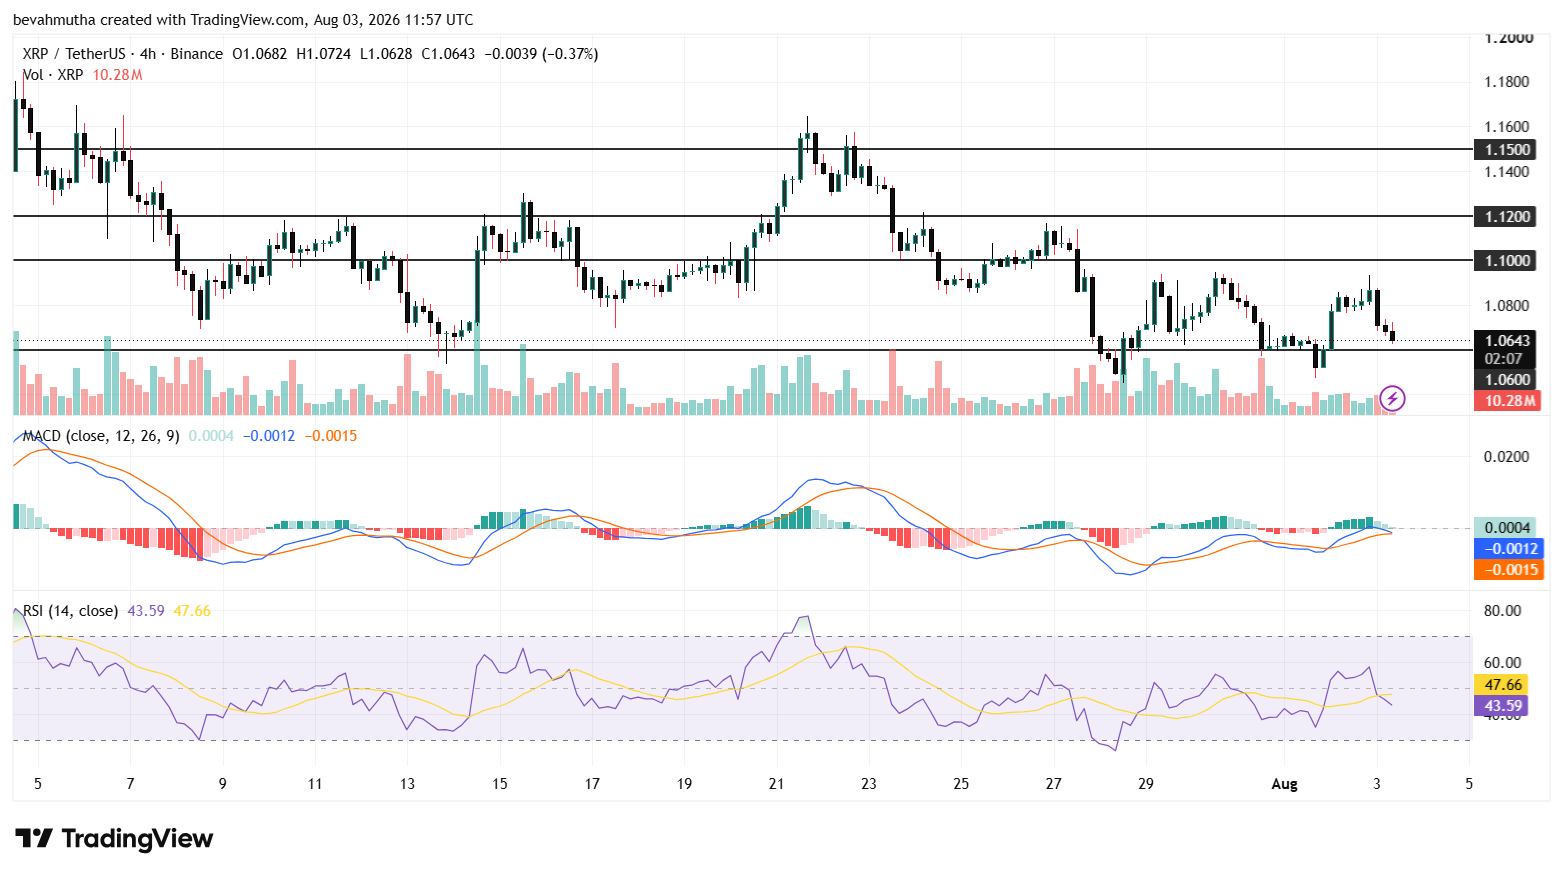Click the blue −0.0012 MACD axis tag
1563x876 pixels.
click(x=1509, y=549)
